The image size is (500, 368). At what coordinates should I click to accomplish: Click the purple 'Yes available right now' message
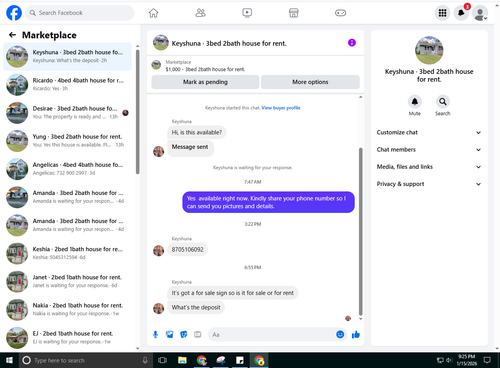(x=268, y=202)
